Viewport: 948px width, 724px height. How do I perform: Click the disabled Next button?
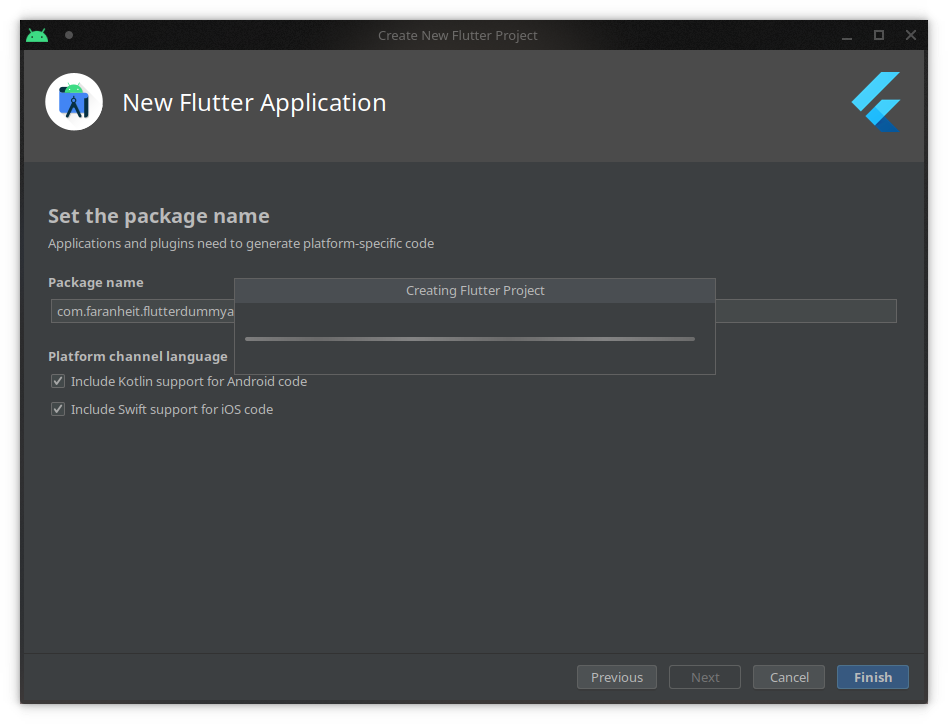(x=705, y=677)
